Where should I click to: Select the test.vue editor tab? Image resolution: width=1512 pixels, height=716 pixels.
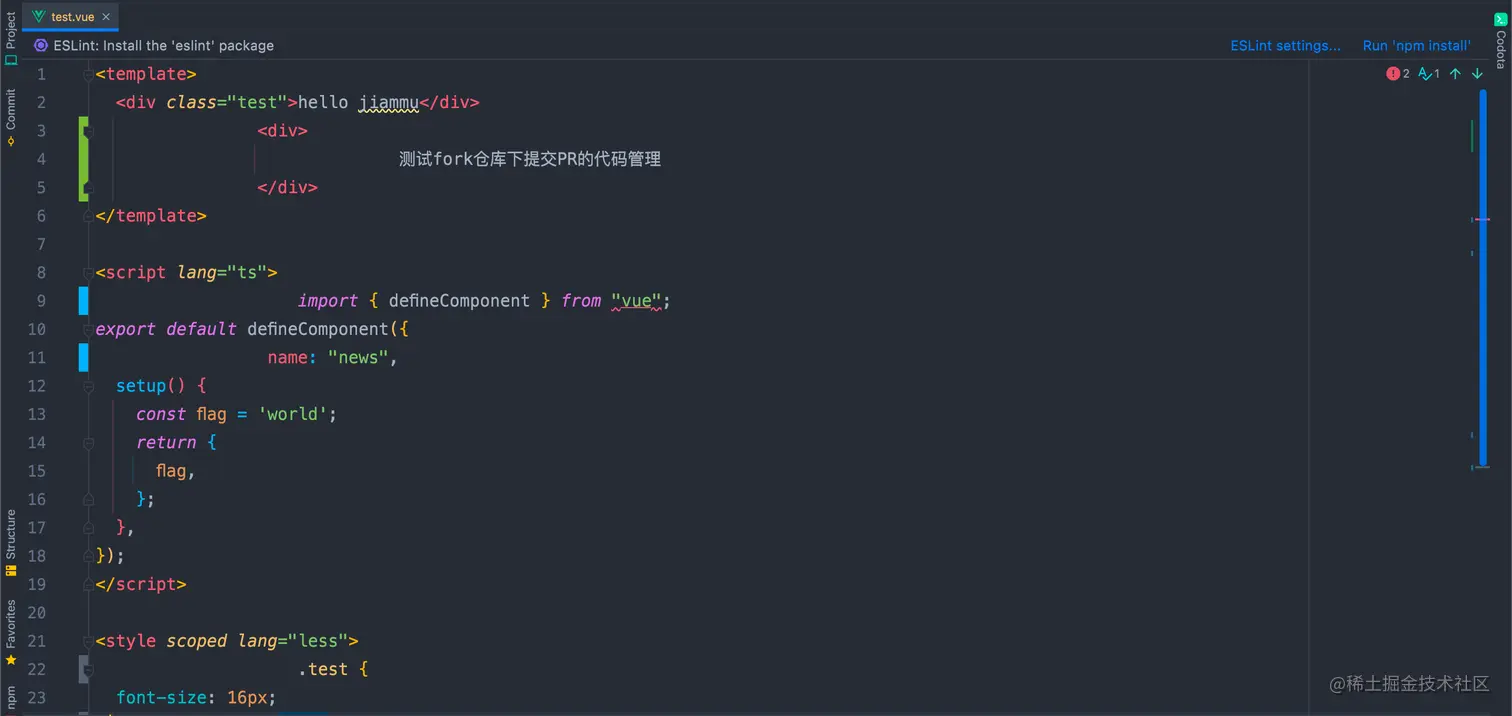click(71, 17)
